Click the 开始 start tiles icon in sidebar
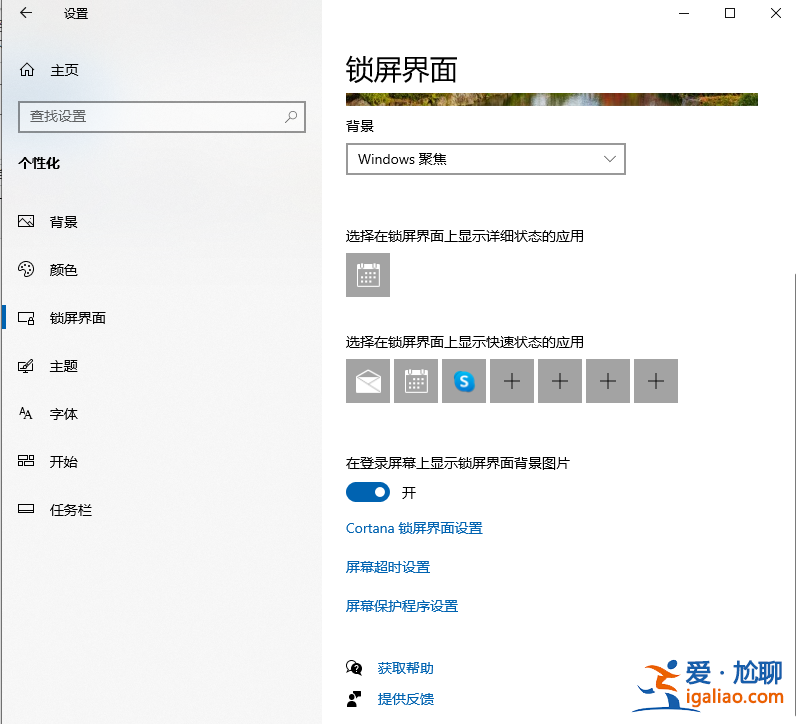The width and height of the screenshot is (796, 724). pos(26,461)
